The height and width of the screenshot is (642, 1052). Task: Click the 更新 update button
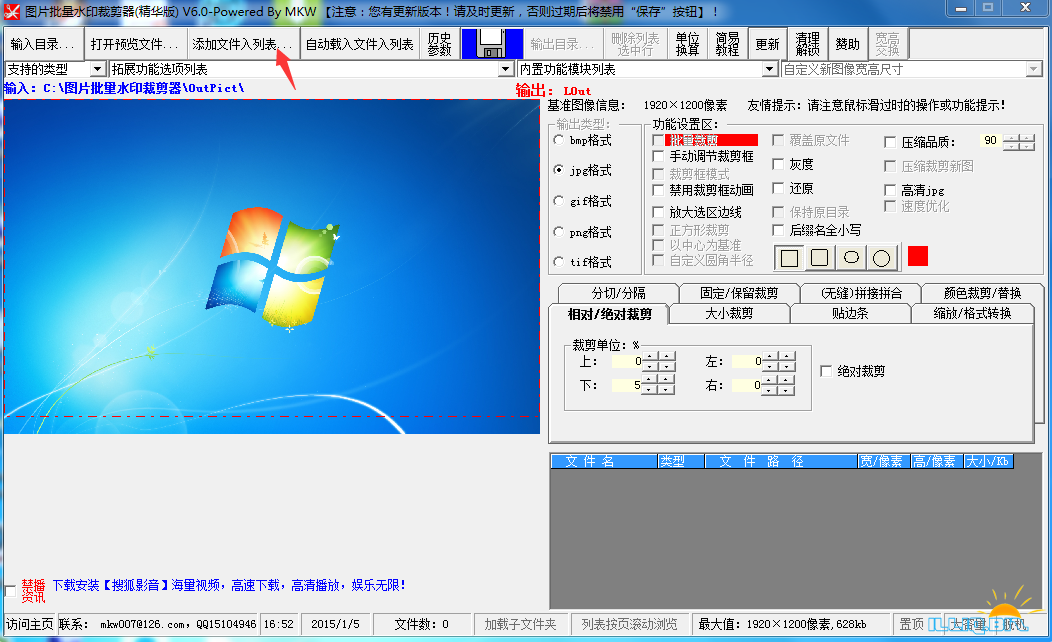pyautogui.click(x=768, y=44)
